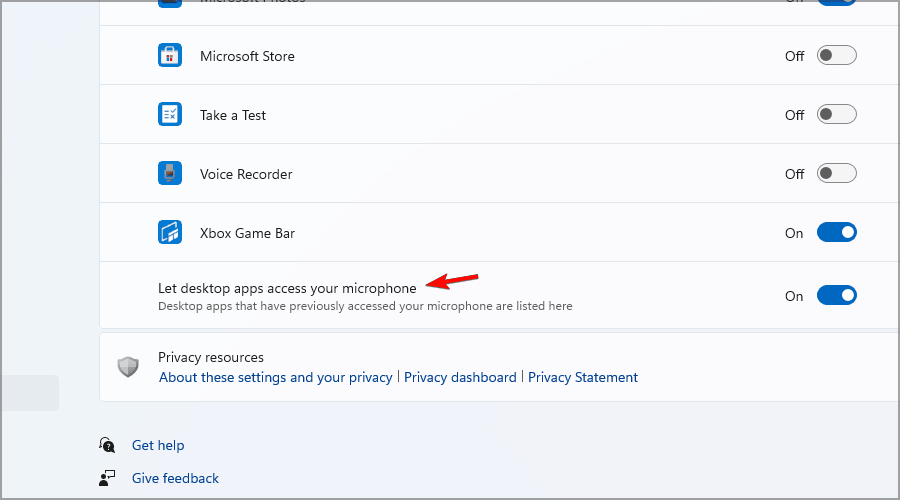
Task: Click the Give feedback person icon
Action: (x=107, y=478)
